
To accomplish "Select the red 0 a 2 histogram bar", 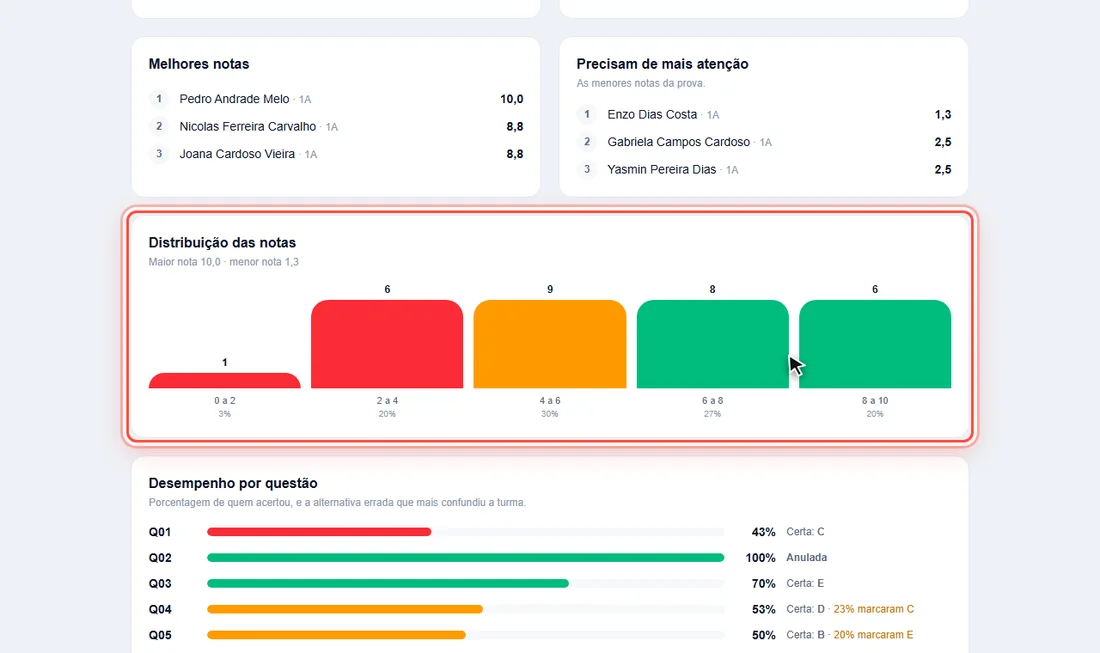I will click(224, 380).
